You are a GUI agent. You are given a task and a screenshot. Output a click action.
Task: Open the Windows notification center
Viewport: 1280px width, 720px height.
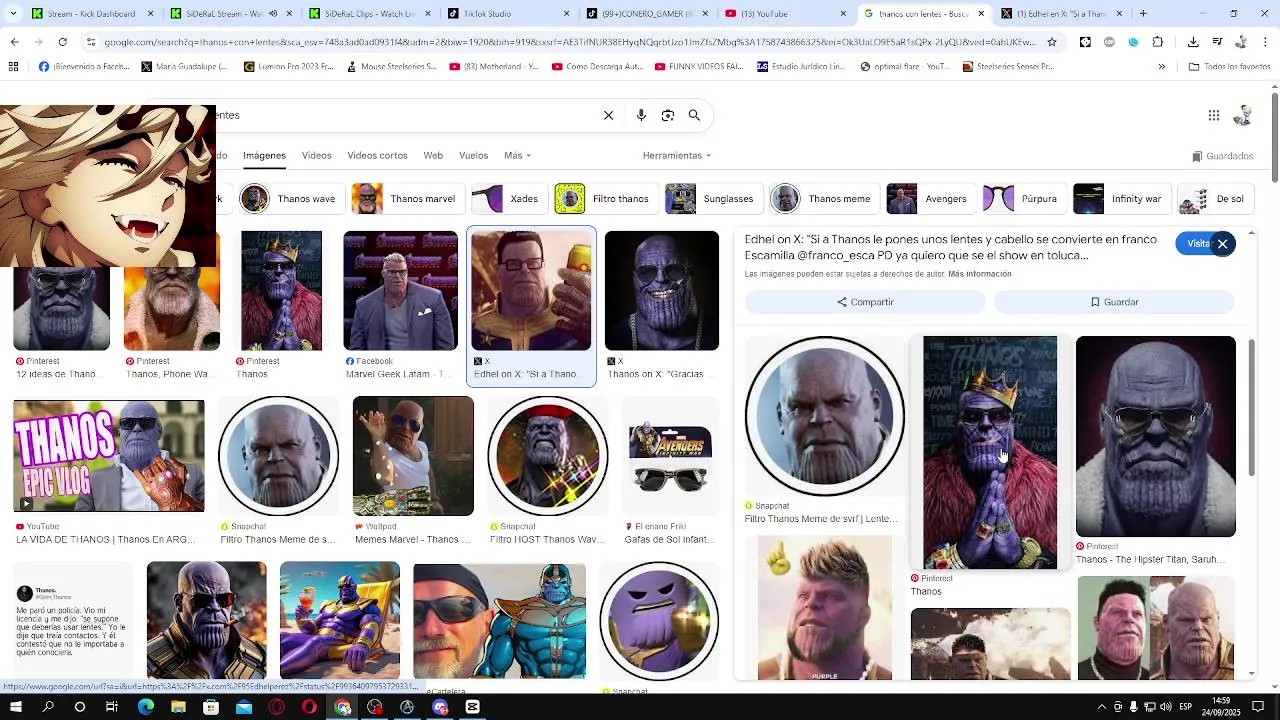tap(1258, 707)
